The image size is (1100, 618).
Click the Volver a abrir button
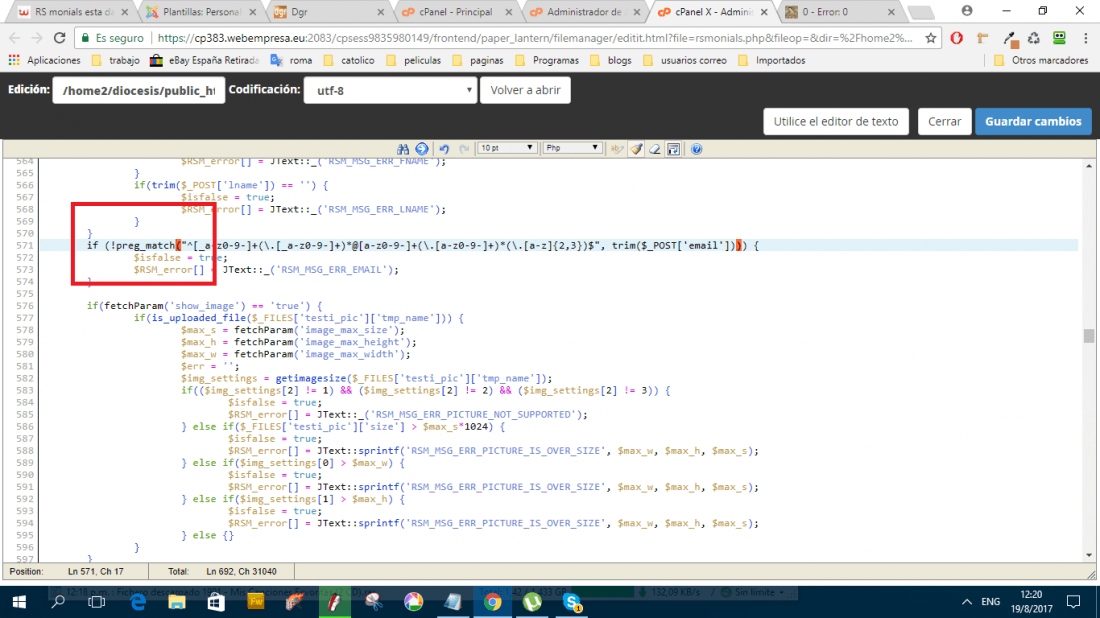click(525, 90)
